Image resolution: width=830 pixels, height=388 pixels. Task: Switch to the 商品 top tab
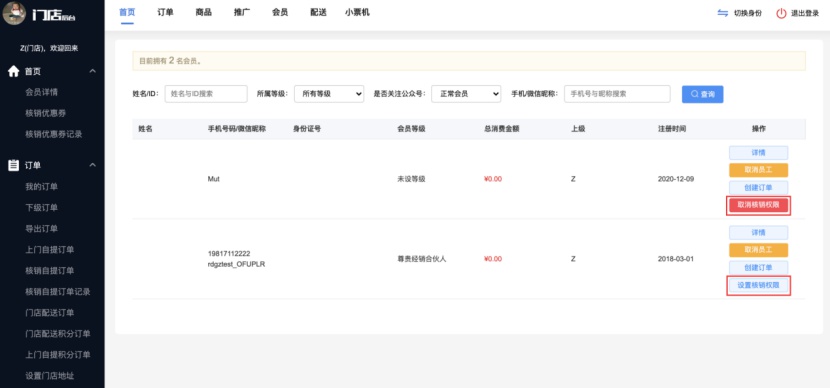(x=203, y=12)
